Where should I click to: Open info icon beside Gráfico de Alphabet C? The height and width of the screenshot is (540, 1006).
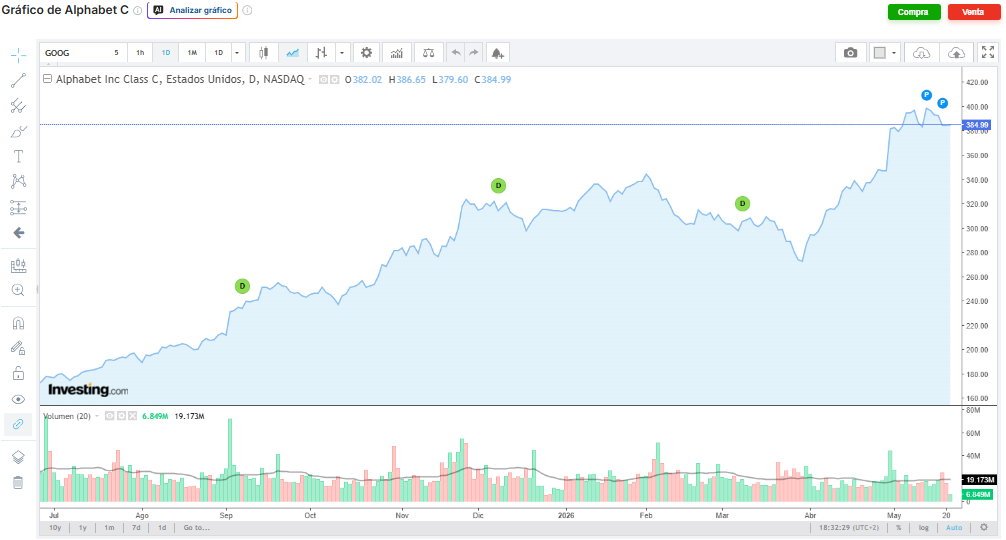click(x=137, y=10)
